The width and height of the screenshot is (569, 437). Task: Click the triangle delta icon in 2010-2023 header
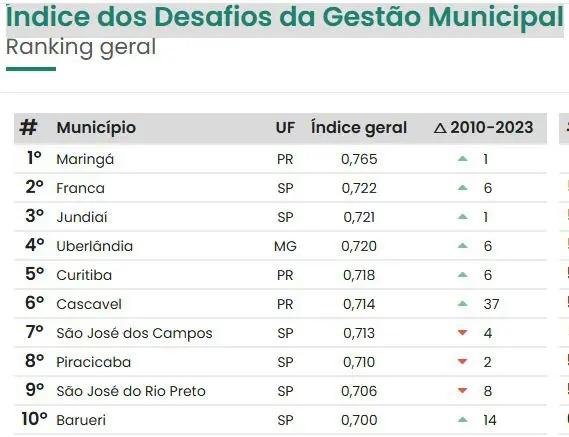click(440, 128)
